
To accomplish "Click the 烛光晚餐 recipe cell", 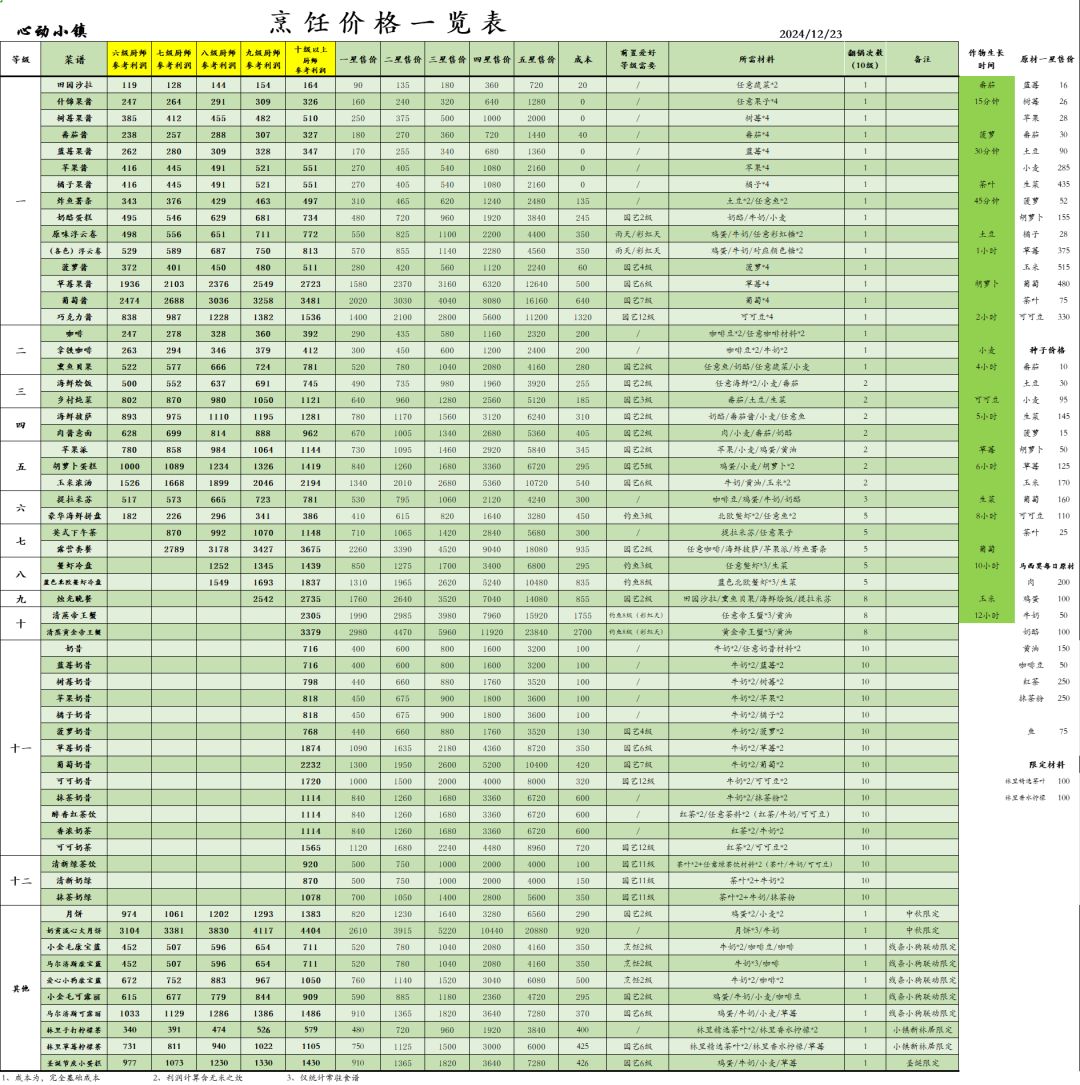I will tap(74, 599).
